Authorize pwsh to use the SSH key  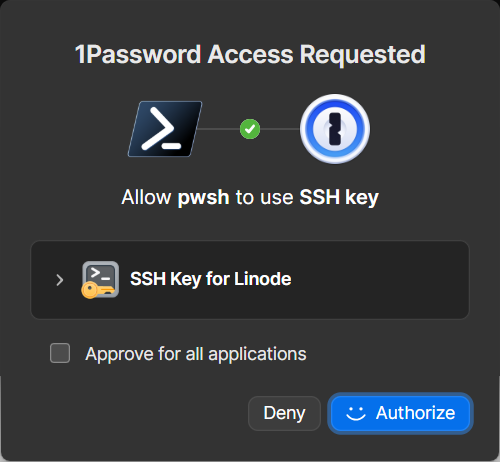(x=400, y=413)
